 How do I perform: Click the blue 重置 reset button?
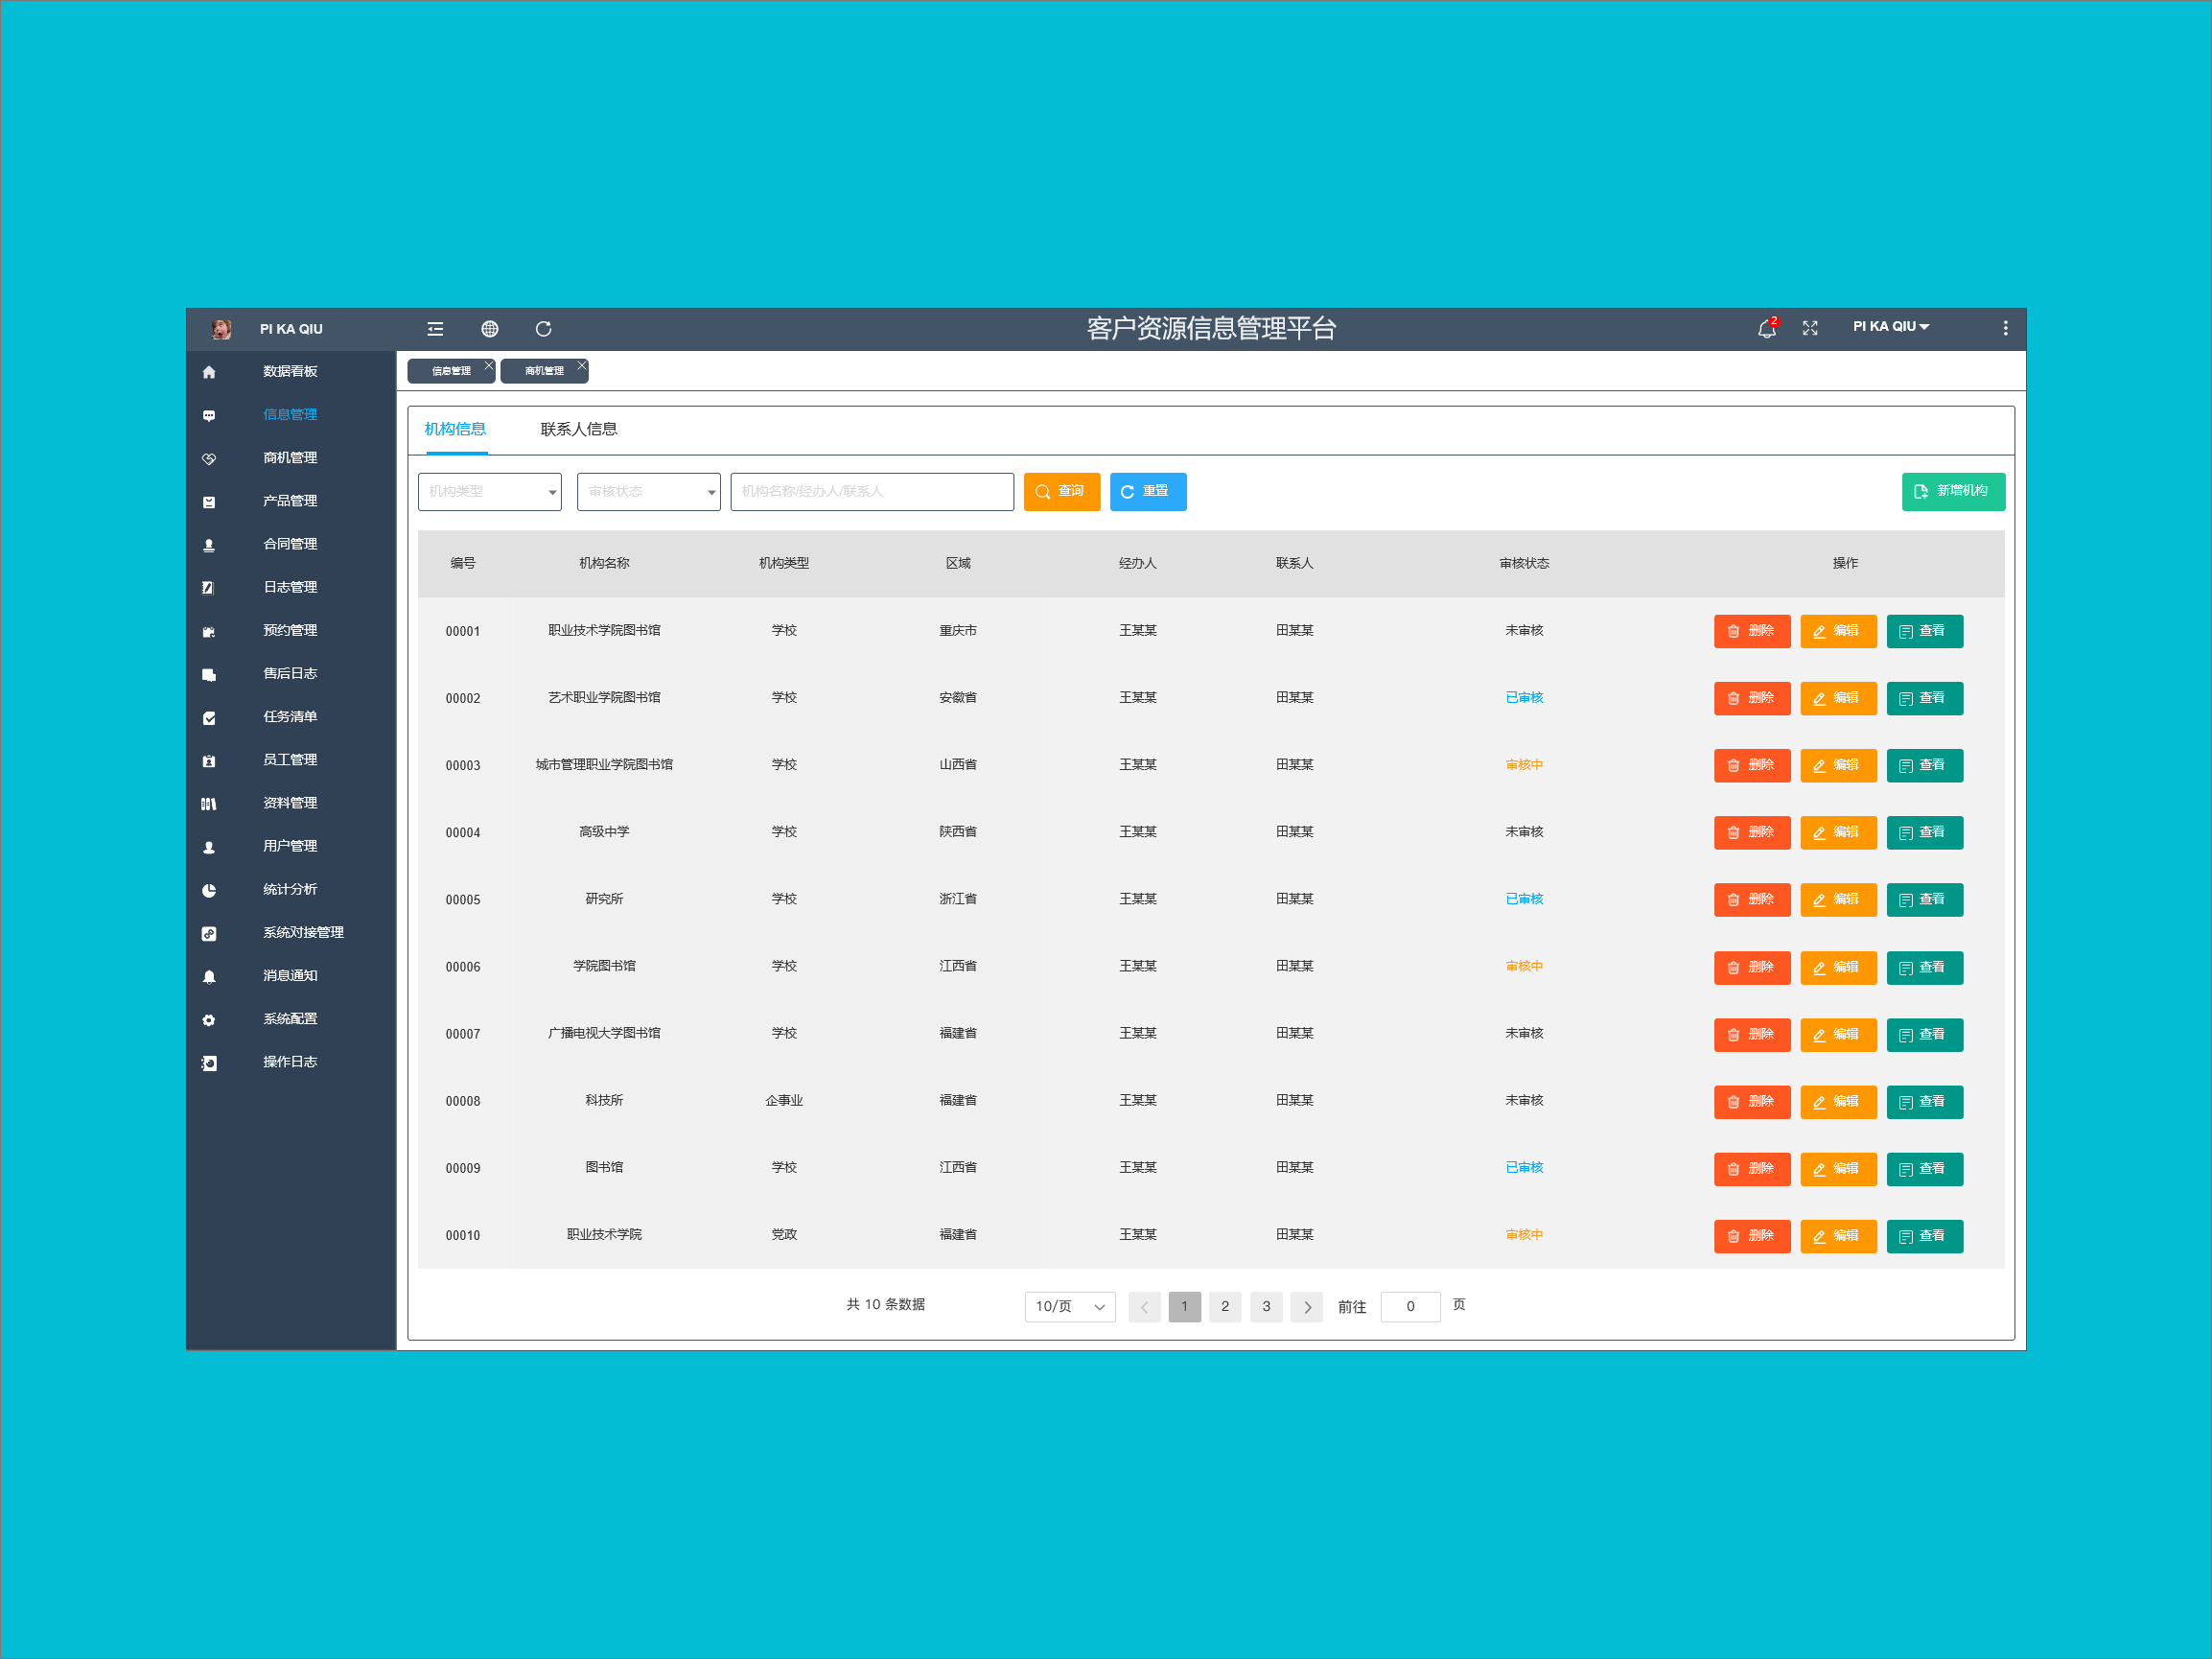pyautogui.click(x=1148, y=492)
